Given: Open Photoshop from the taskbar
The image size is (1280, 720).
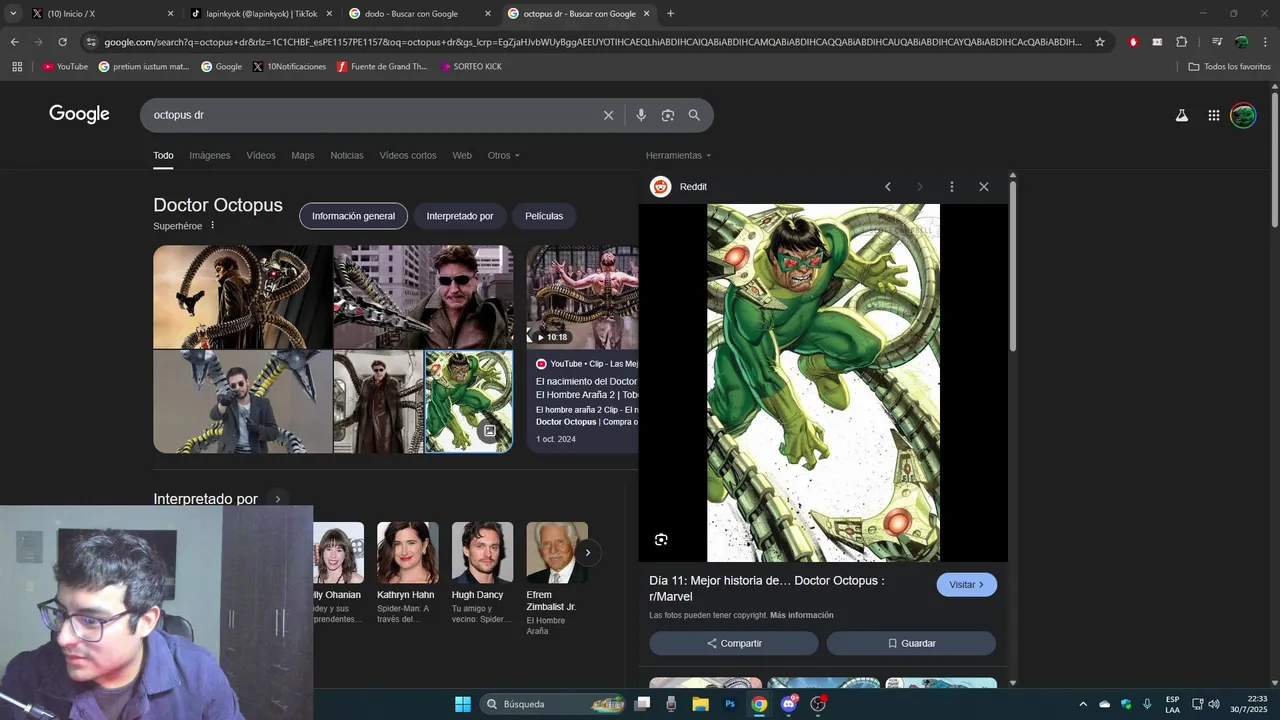Looking at the screenshot, I should coord(730,704).
